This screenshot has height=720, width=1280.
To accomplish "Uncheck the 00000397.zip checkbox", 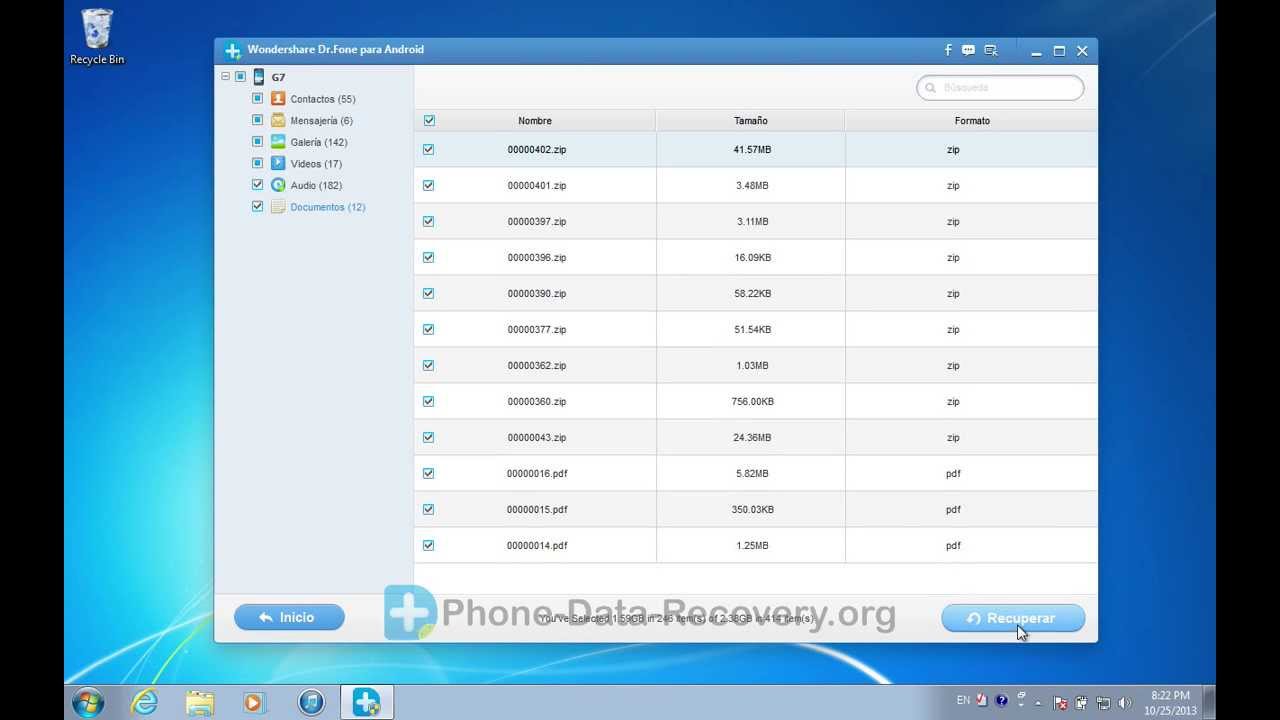I will point(429,221).
